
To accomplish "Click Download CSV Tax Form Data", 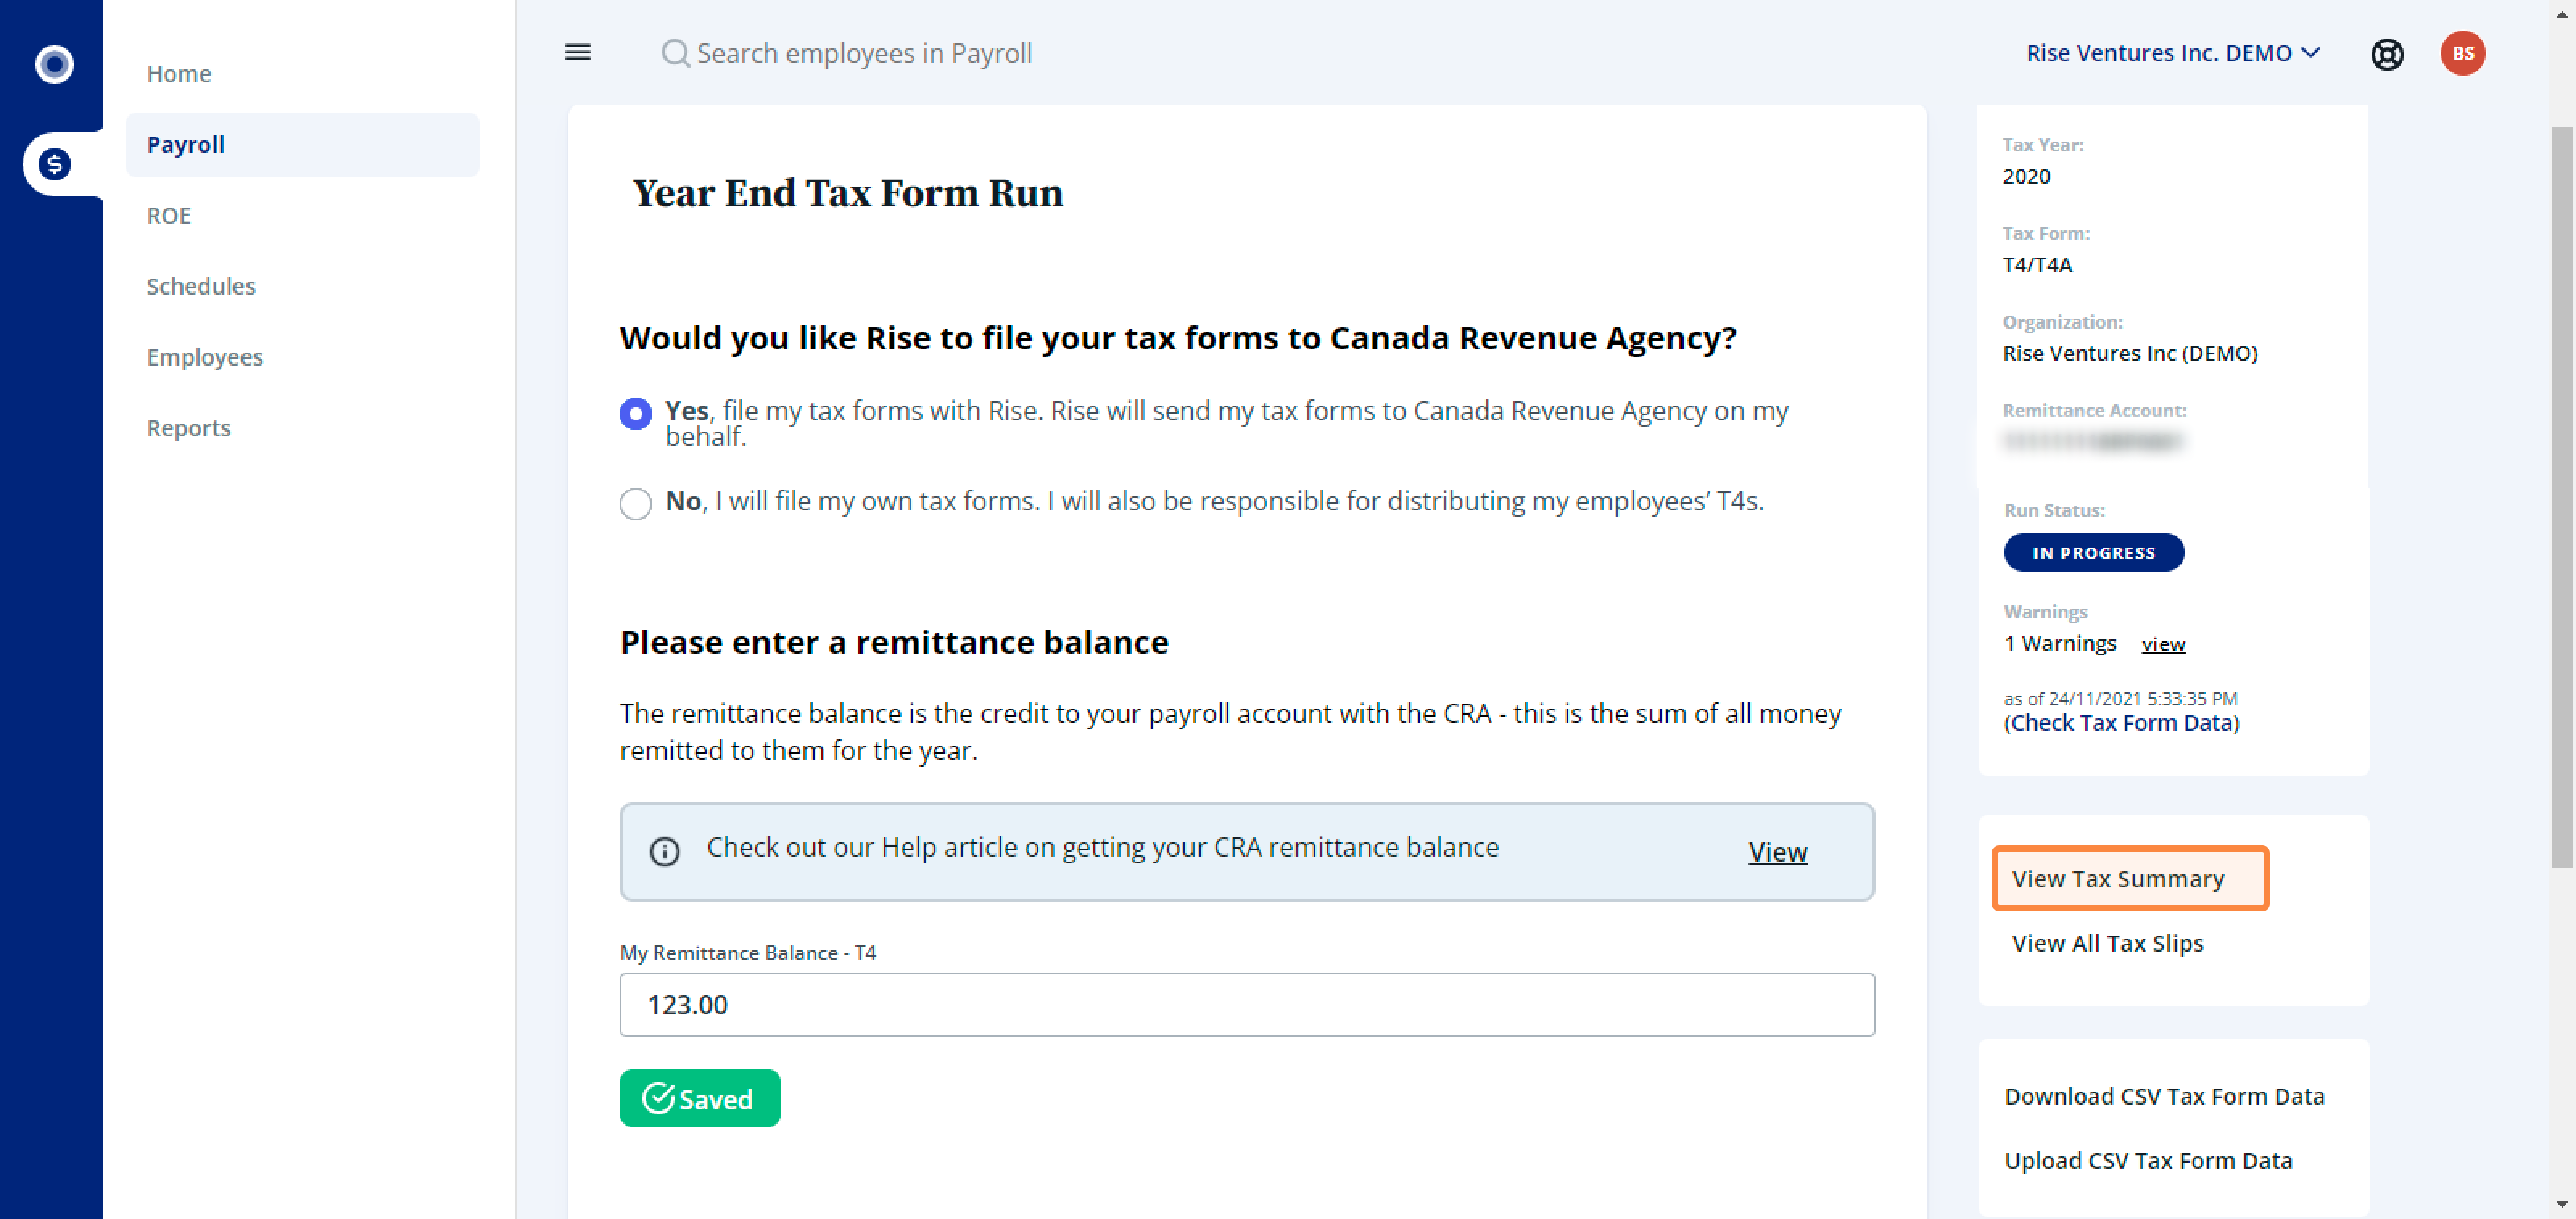I will [x=2164, y=1096].
